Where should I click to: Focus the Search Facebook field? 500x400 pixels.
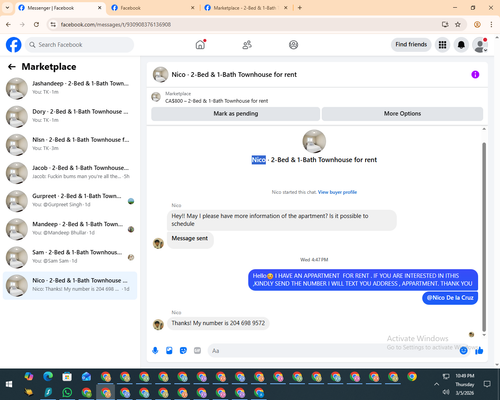(79, 45)
